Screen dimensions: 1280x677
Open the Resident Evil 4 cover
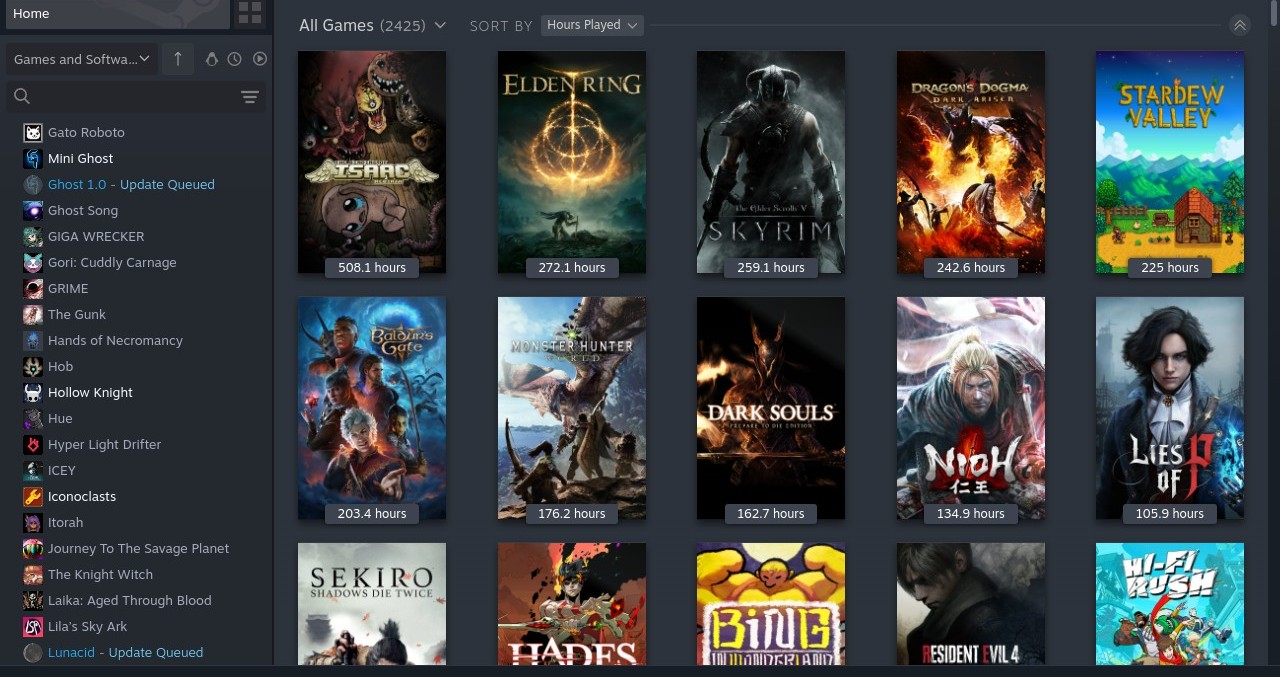click(971, 604)
